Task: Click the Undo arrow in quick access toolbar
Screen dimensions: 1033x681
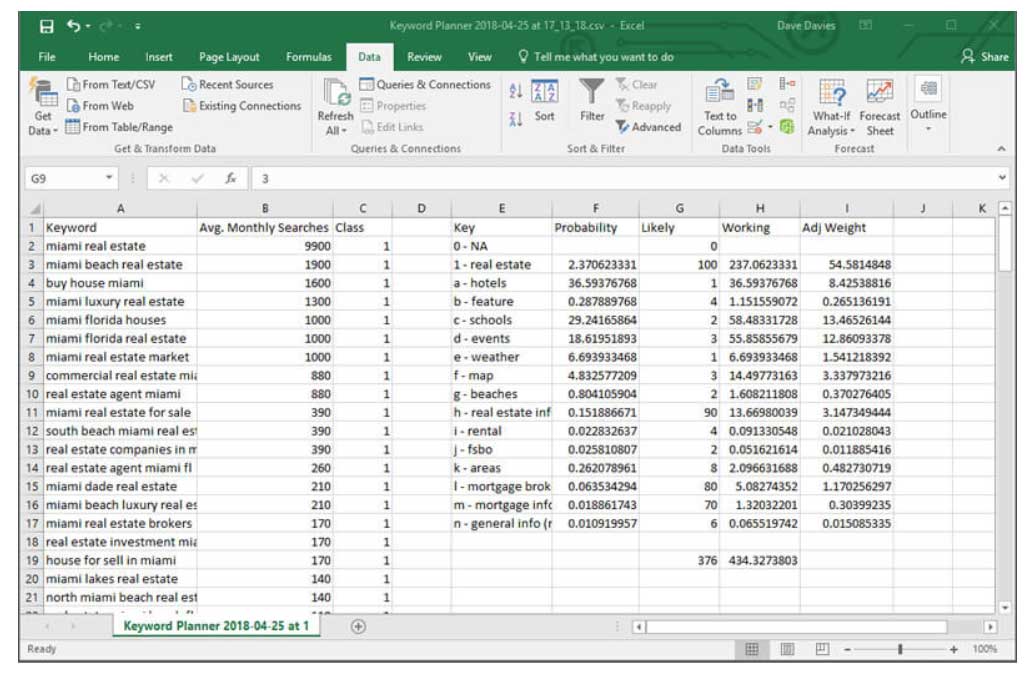Action: point(73,26)
